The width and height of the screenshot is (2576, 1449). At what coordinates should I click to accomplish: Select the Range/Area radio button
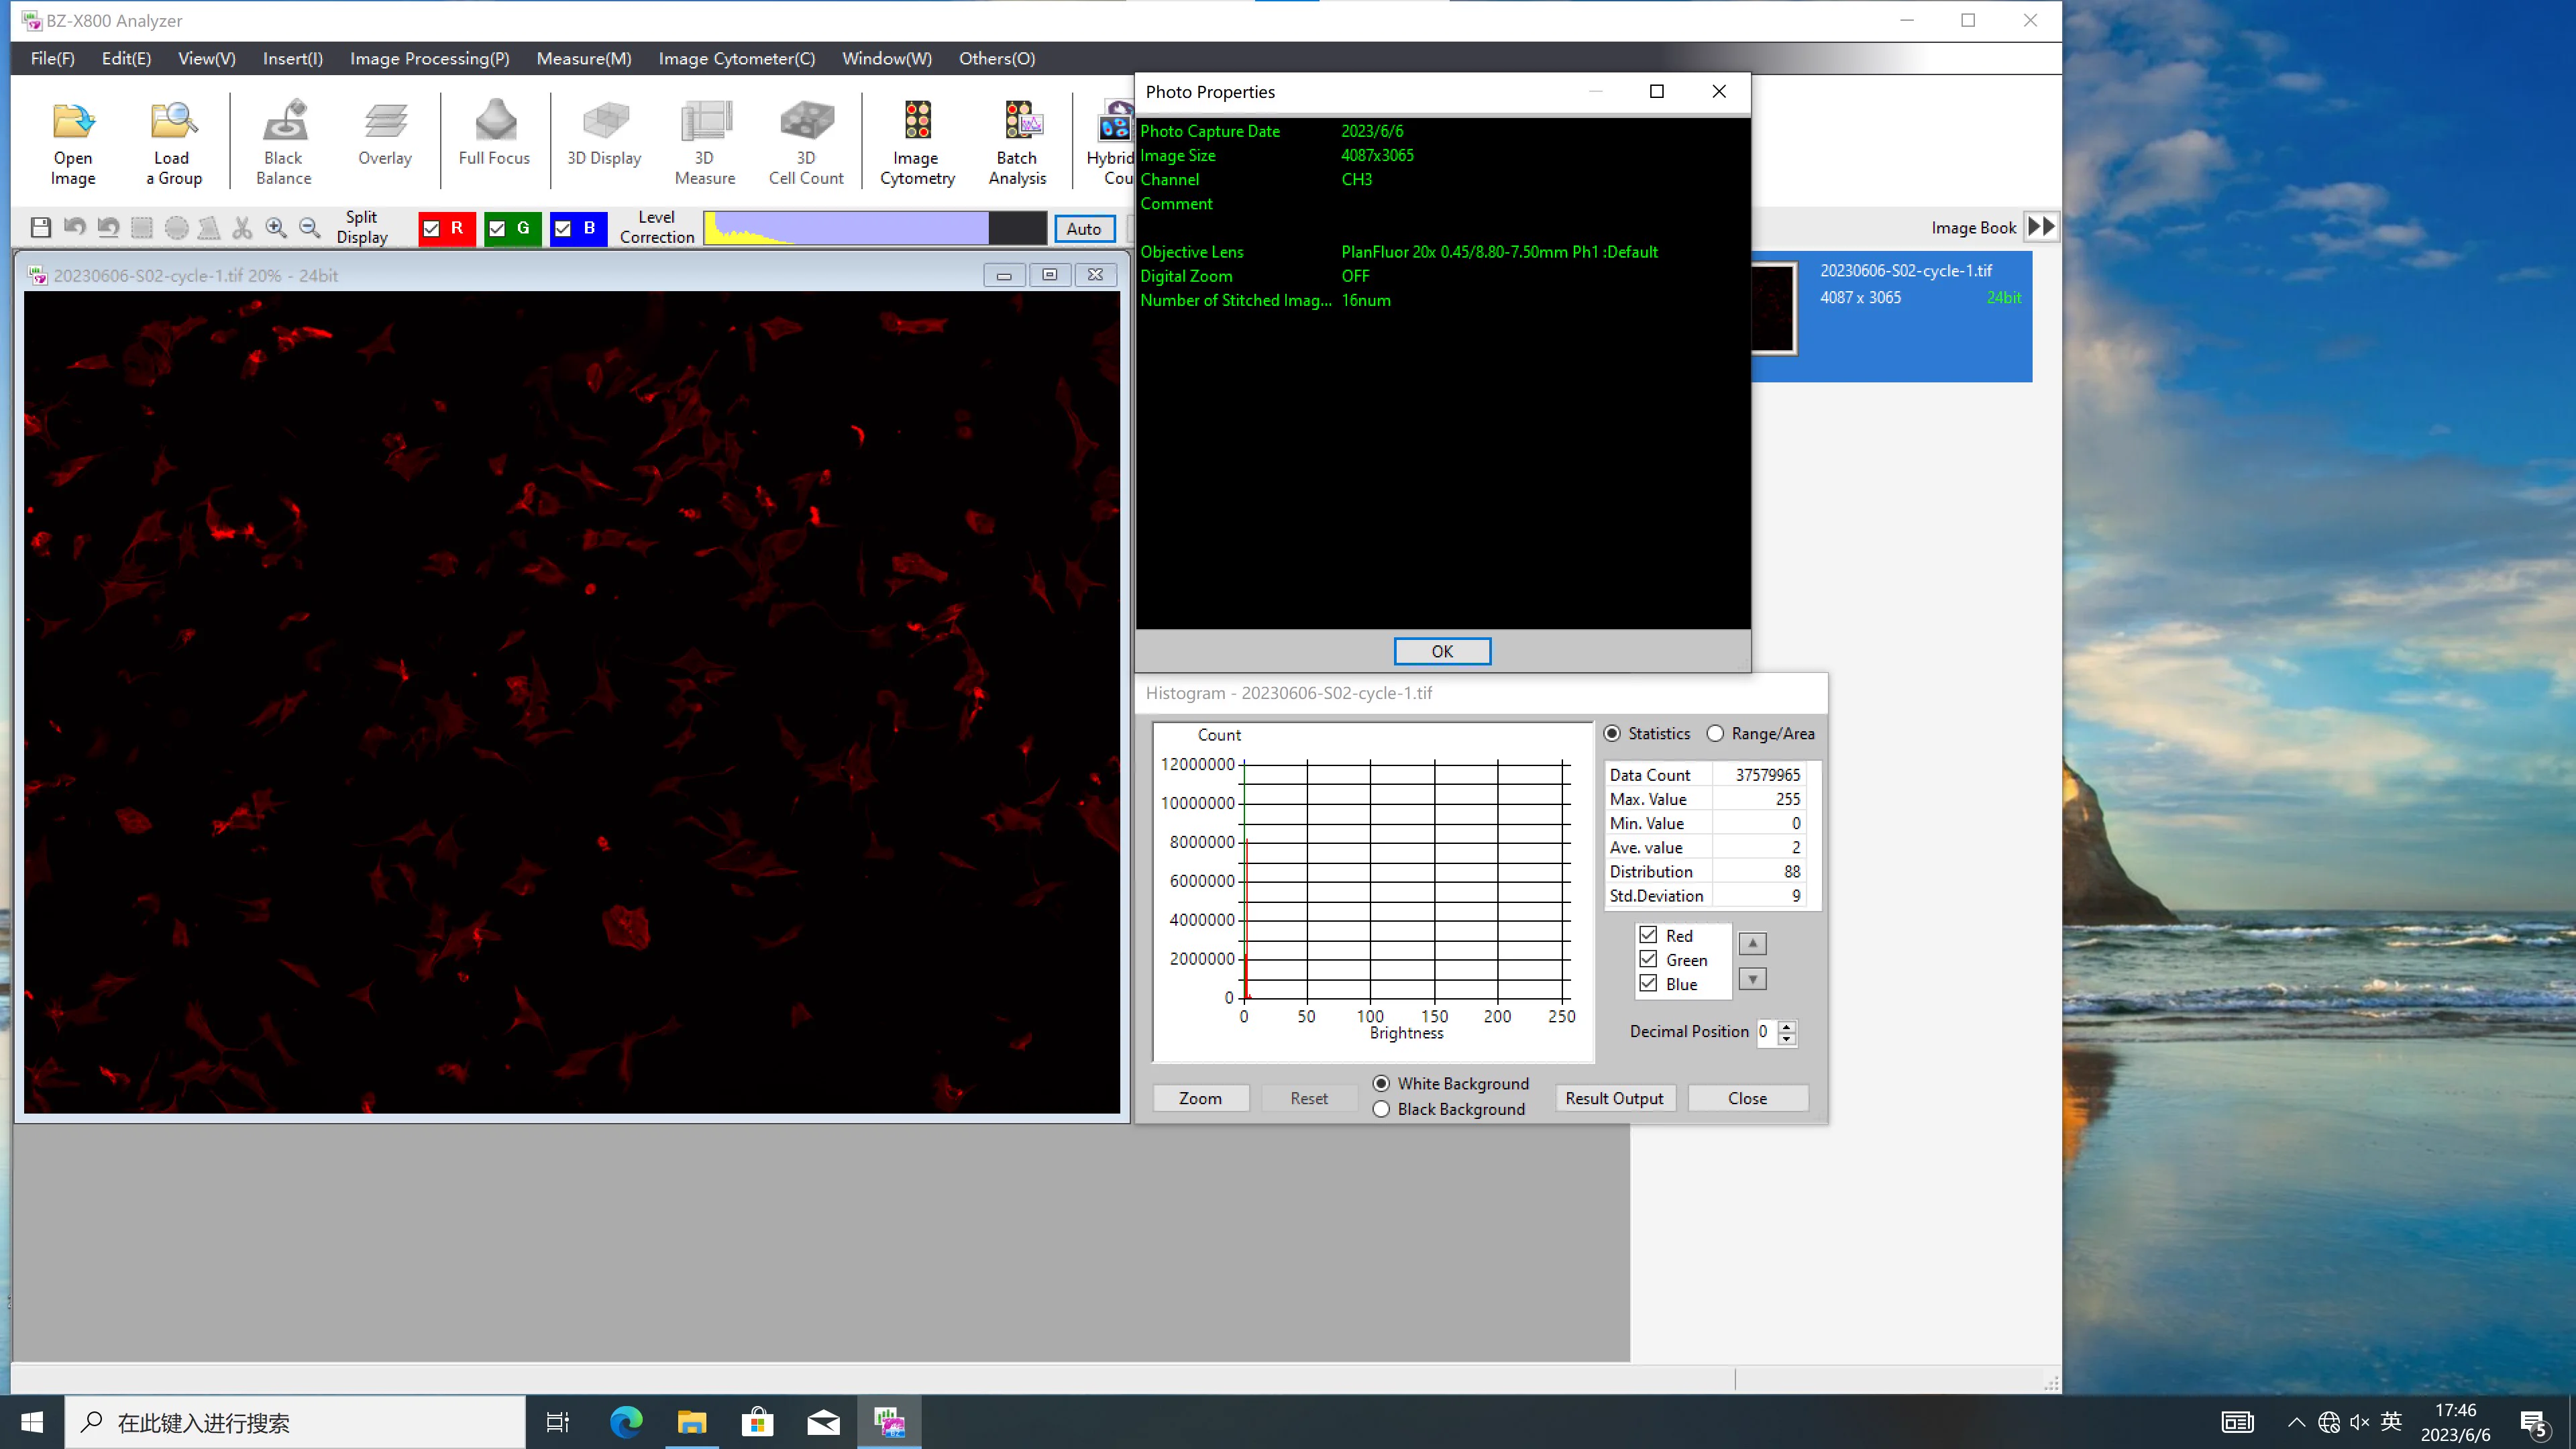tap(1715, 734)
